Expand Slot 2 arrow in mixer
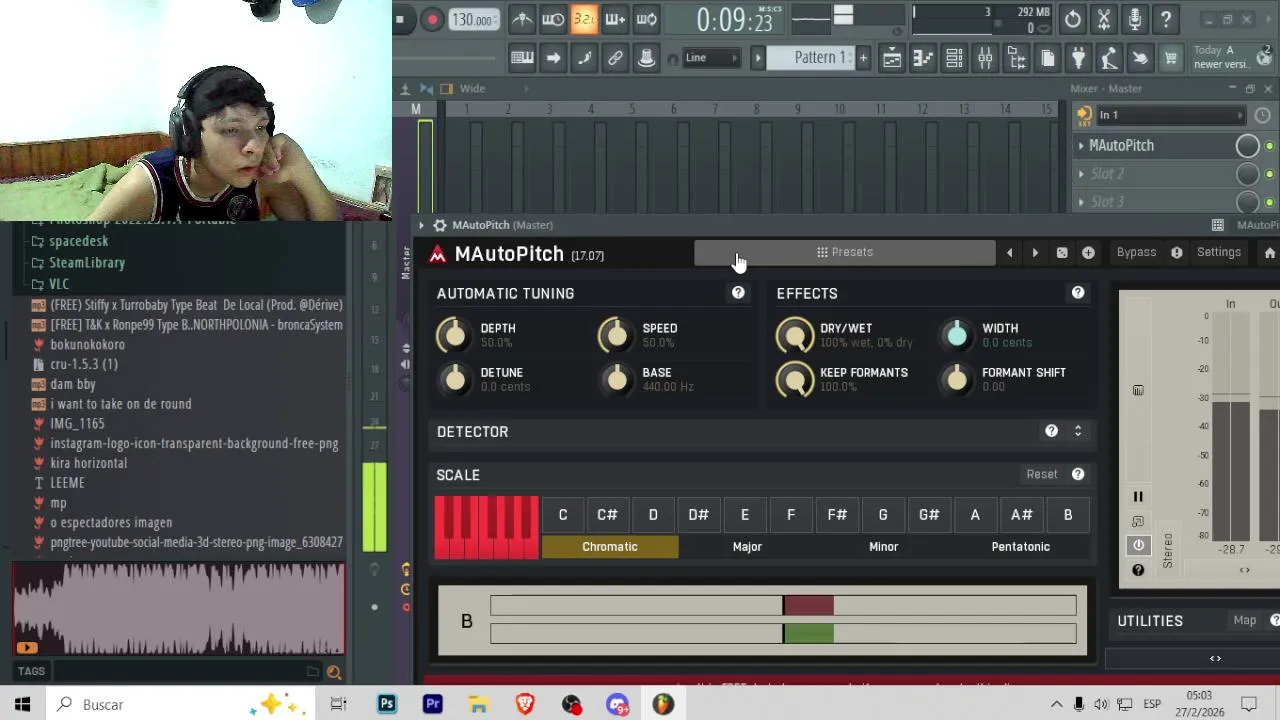Viewport: 1280px width, 720px height. [x=1081, y=174]
